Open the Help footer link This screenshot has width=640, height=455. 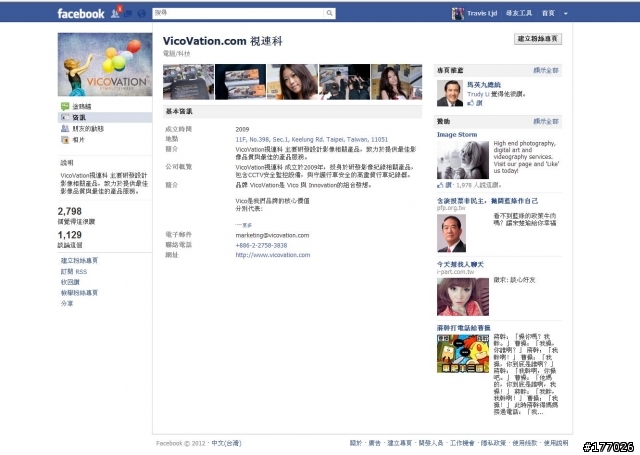(x=556, y=443)
